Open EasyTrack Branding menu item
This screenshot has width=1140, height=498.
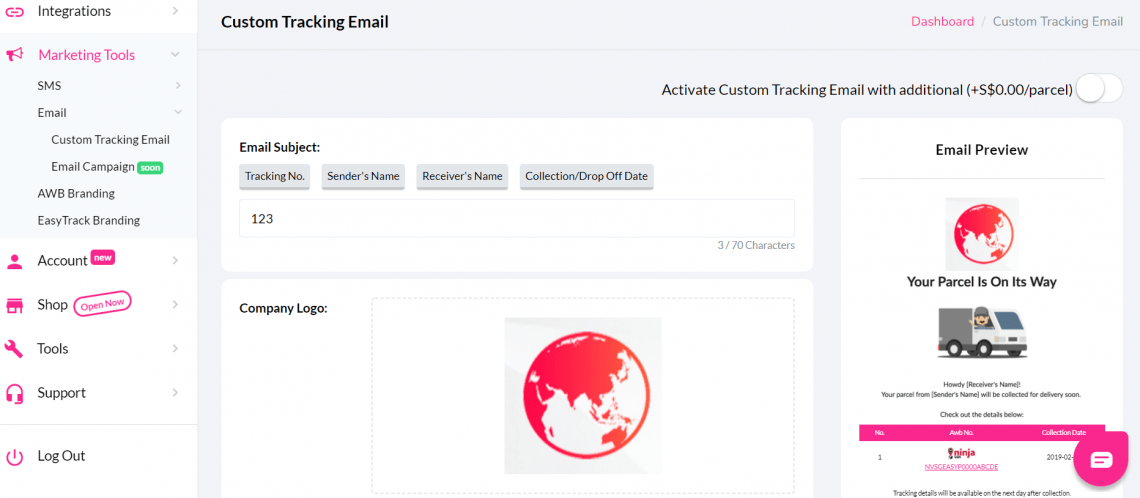88,221
